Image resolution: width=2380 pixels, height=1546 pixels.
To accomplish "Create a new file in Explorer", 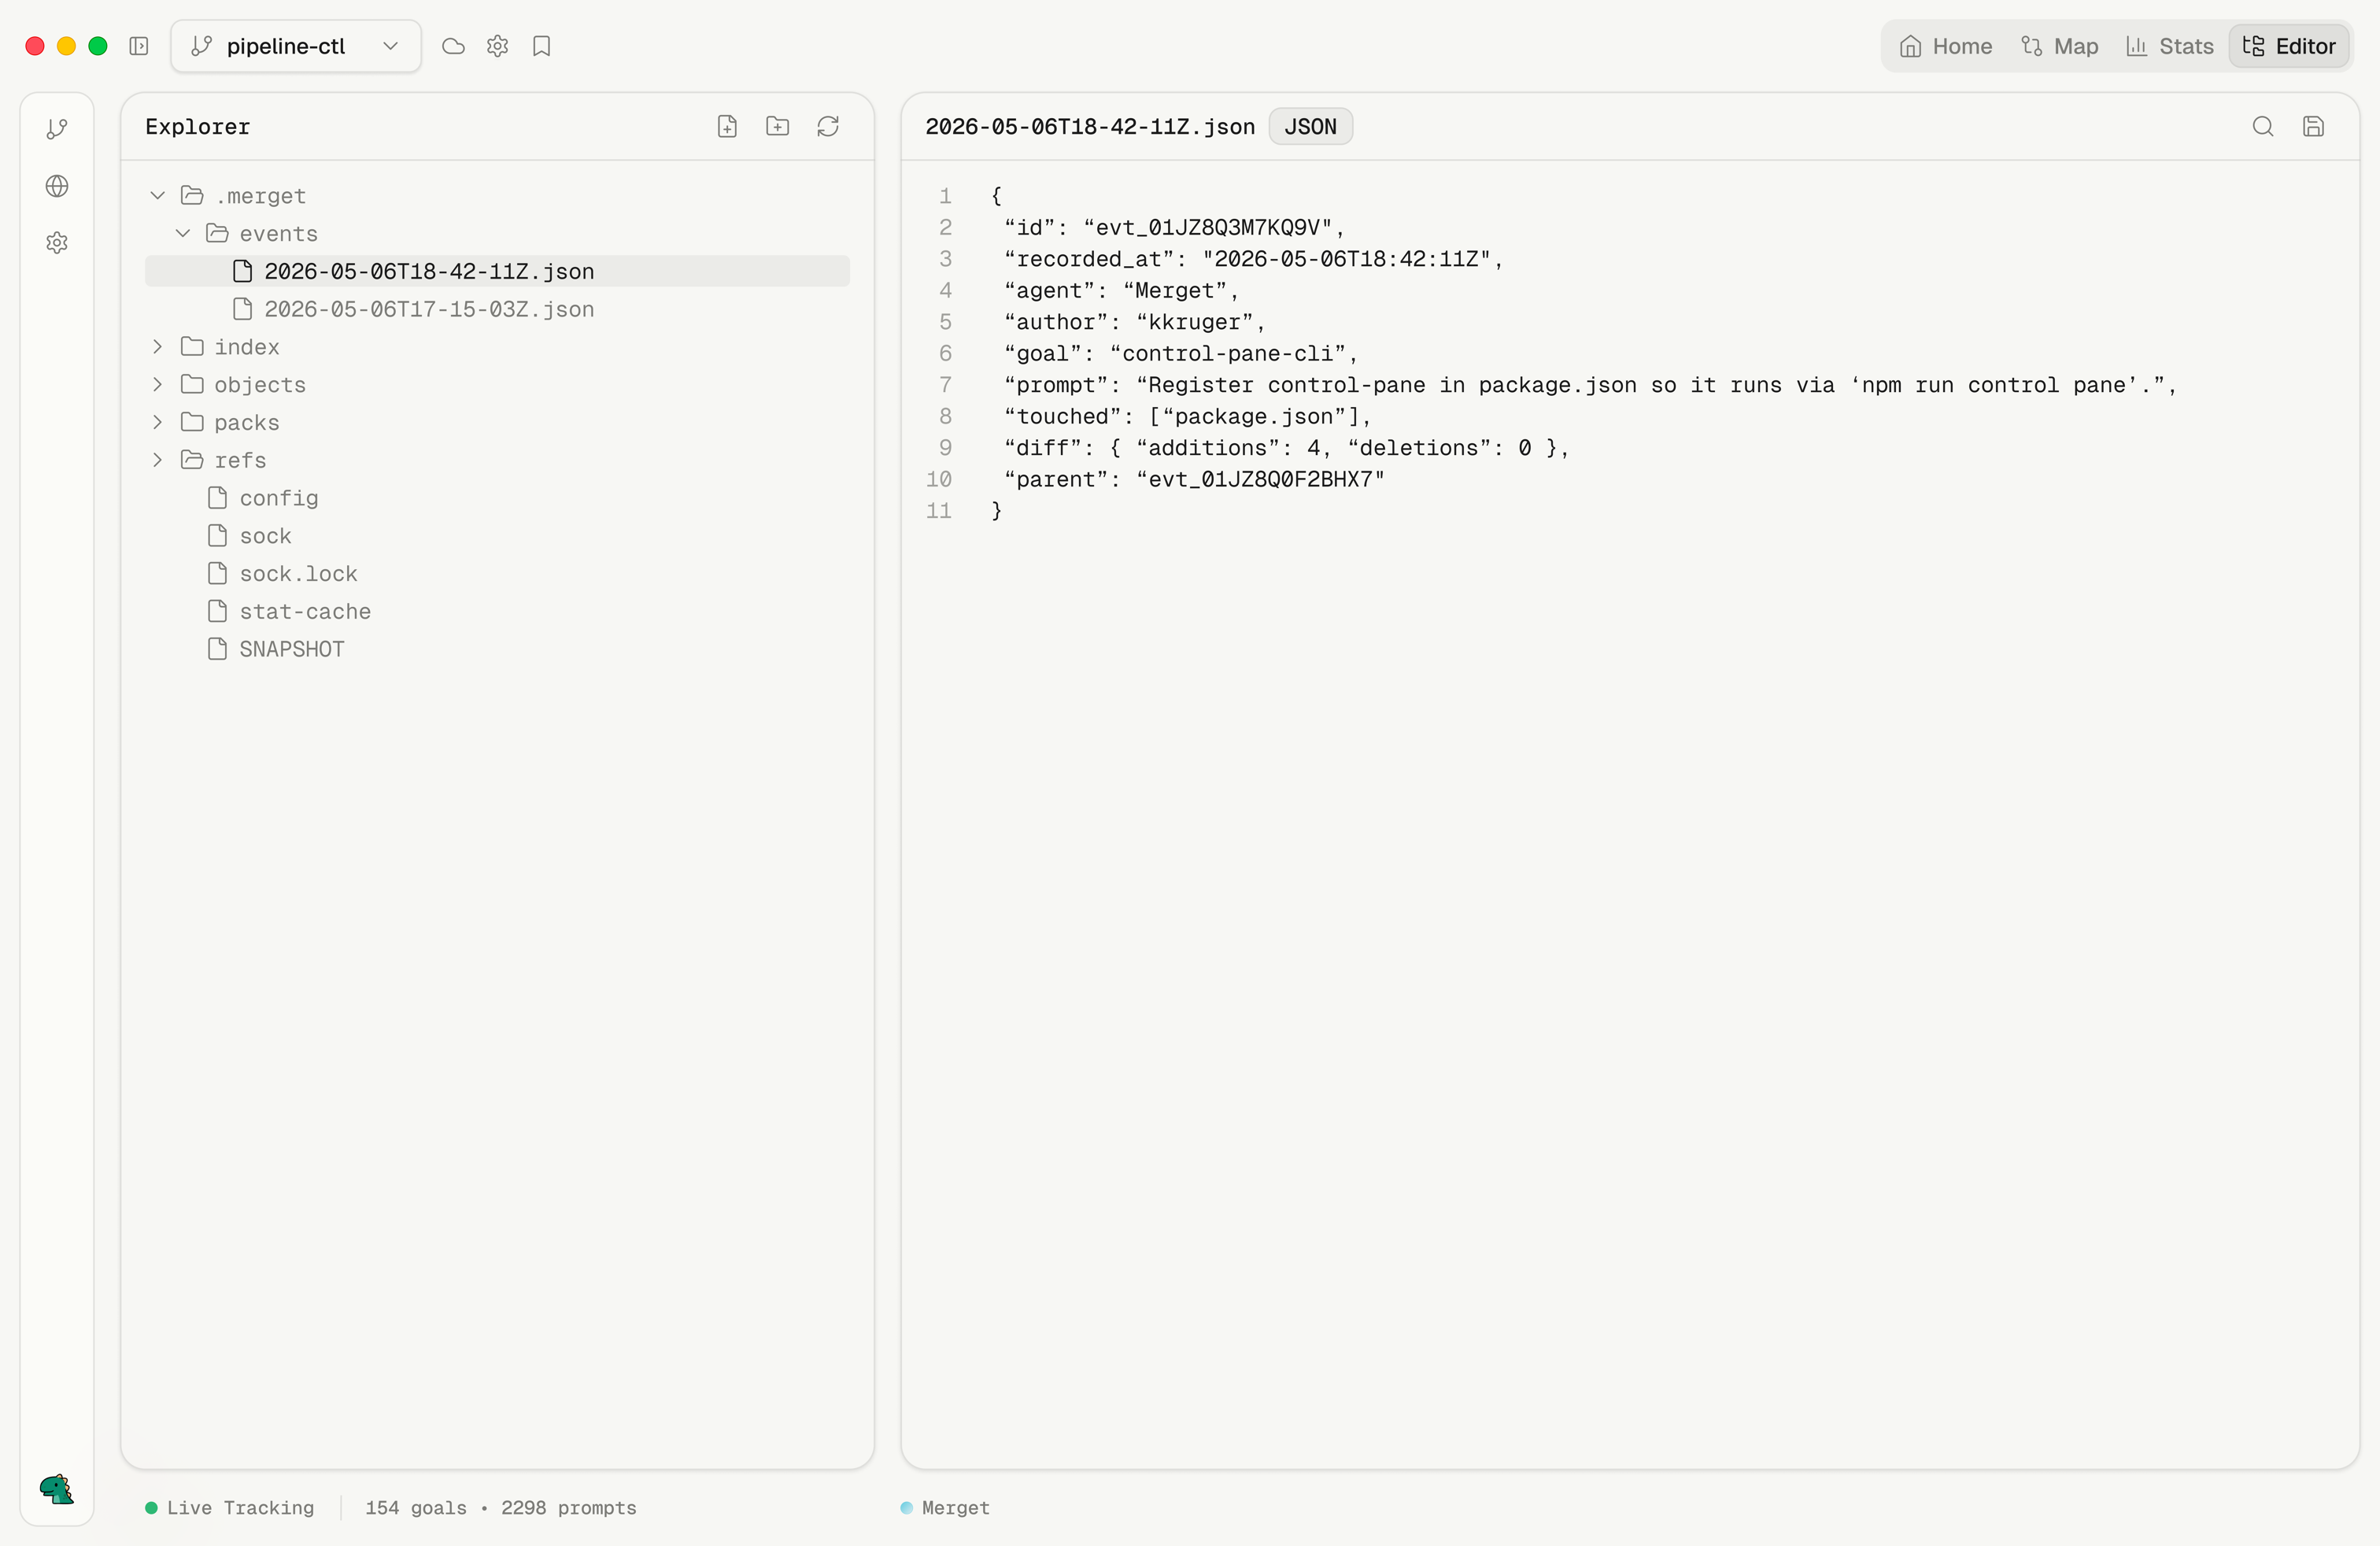I will point(727,126).
